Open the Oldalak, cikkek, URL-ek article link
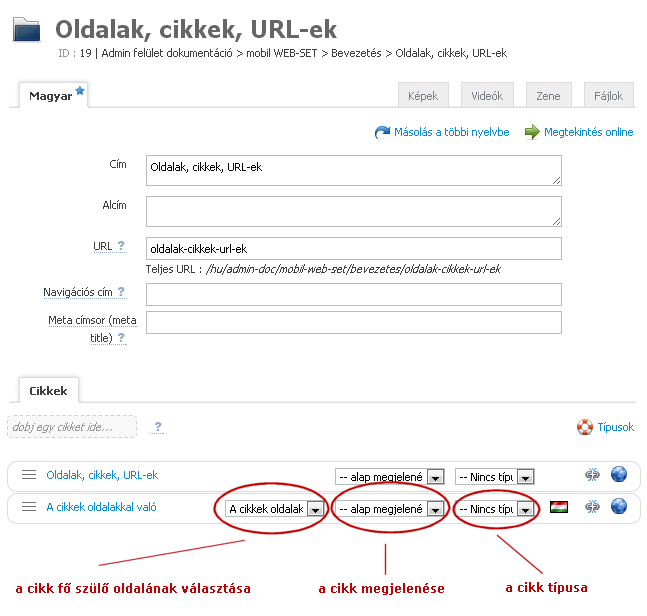Image resolution: width=647 pixels, height=616 pixels. [102, 475]
